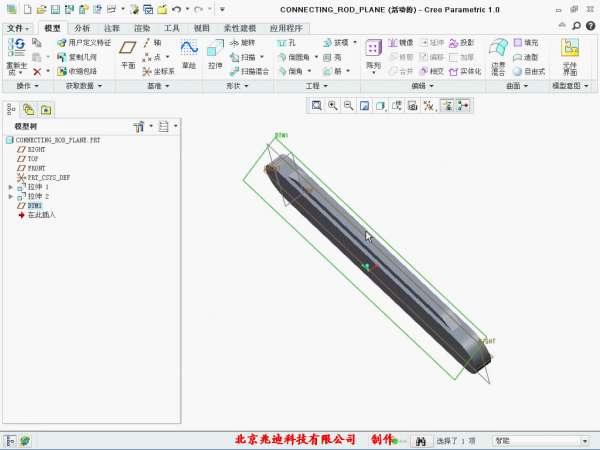
Task: Switch to the 视图 (View) tab
Action: click(202, 28)
